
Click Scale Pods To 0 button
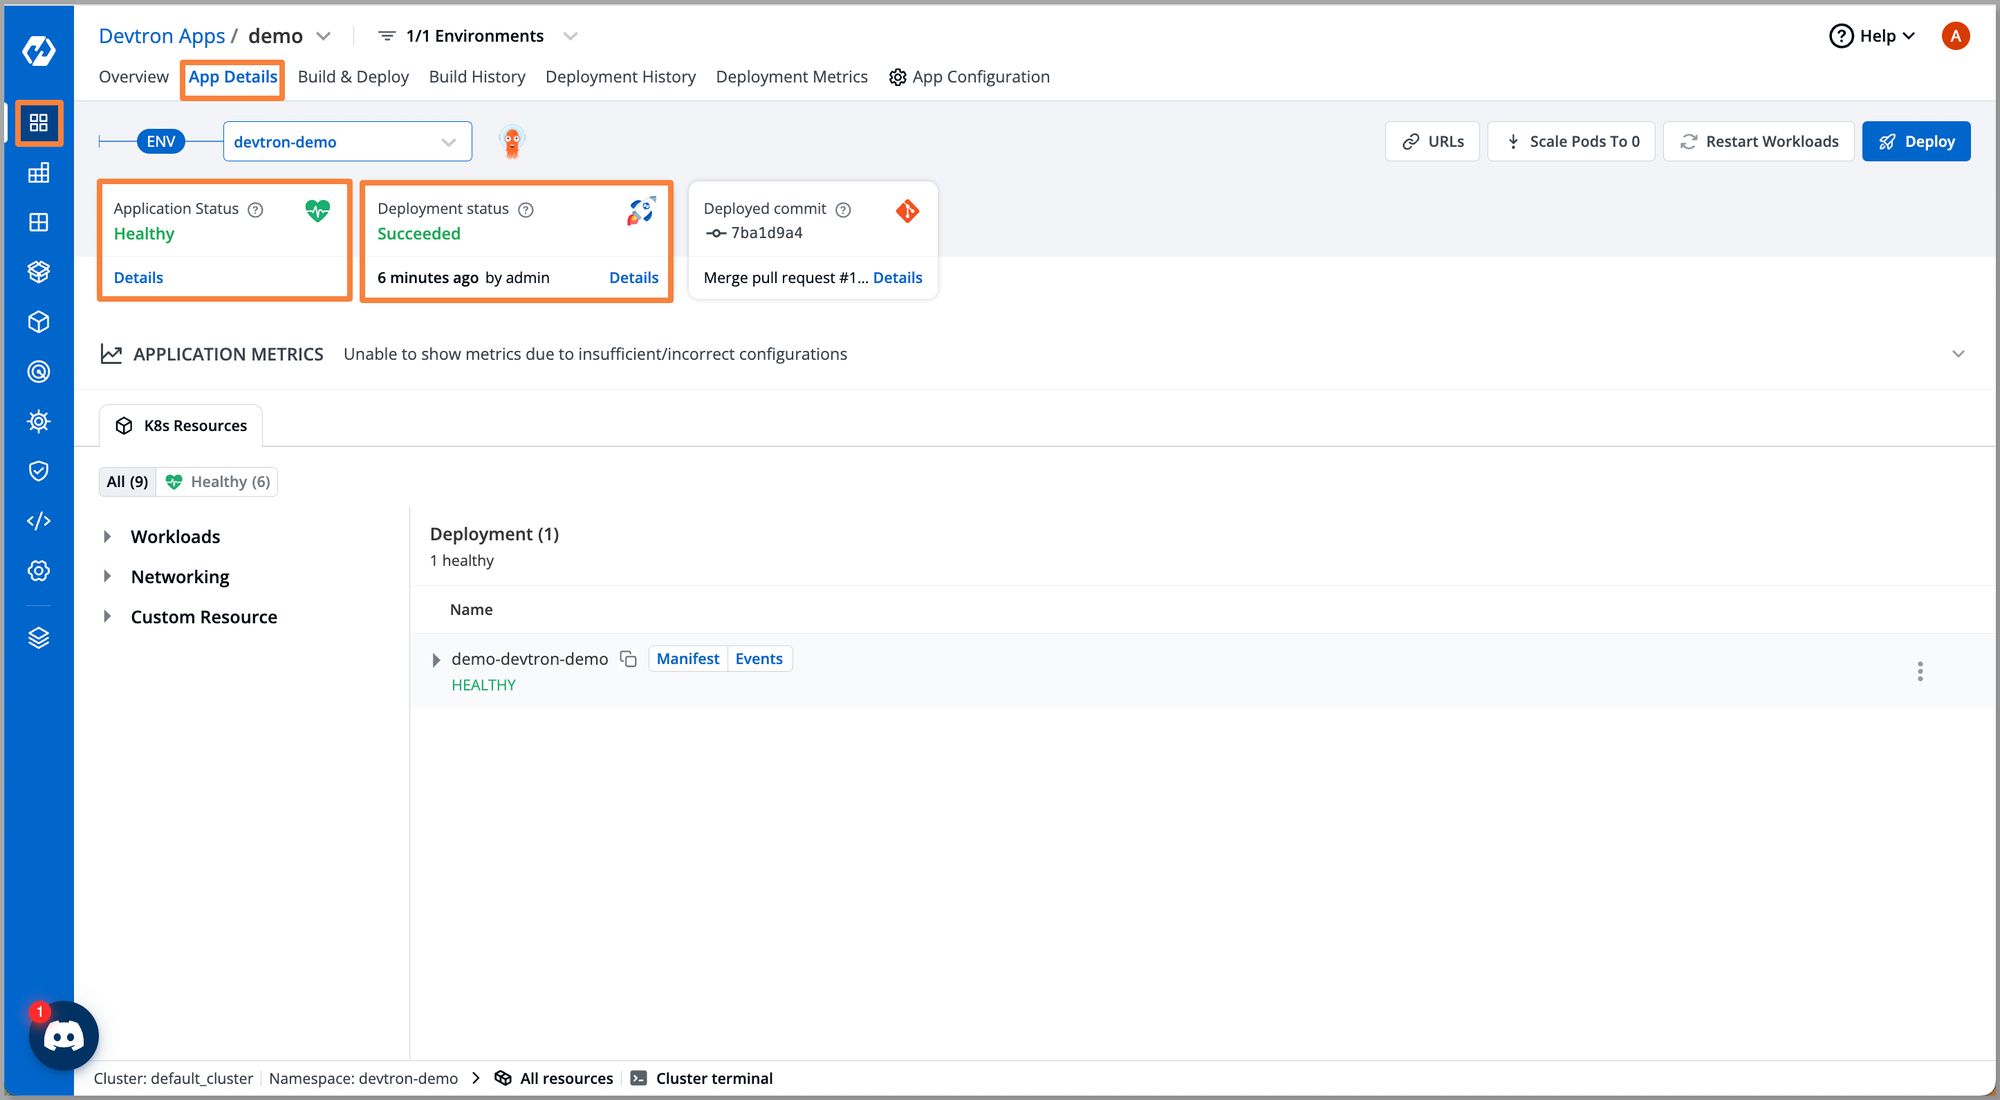tap(1571, 142)
